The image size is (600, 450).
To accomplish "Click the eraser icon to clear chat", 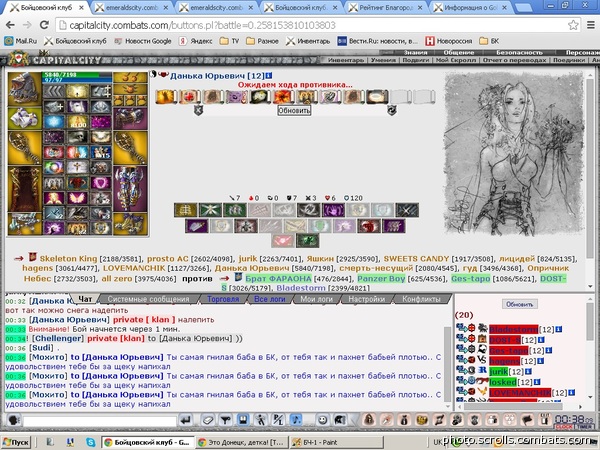I will click(207, 420).
